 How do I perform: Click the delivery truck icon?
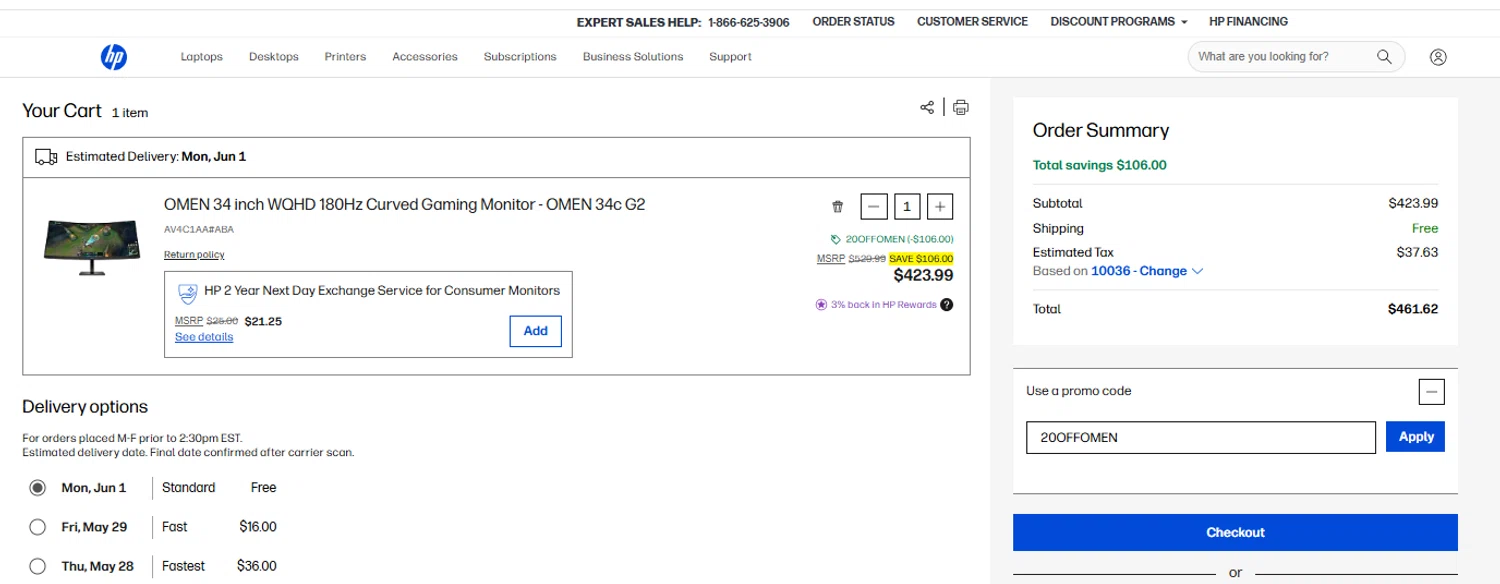(x=46, y=157)
